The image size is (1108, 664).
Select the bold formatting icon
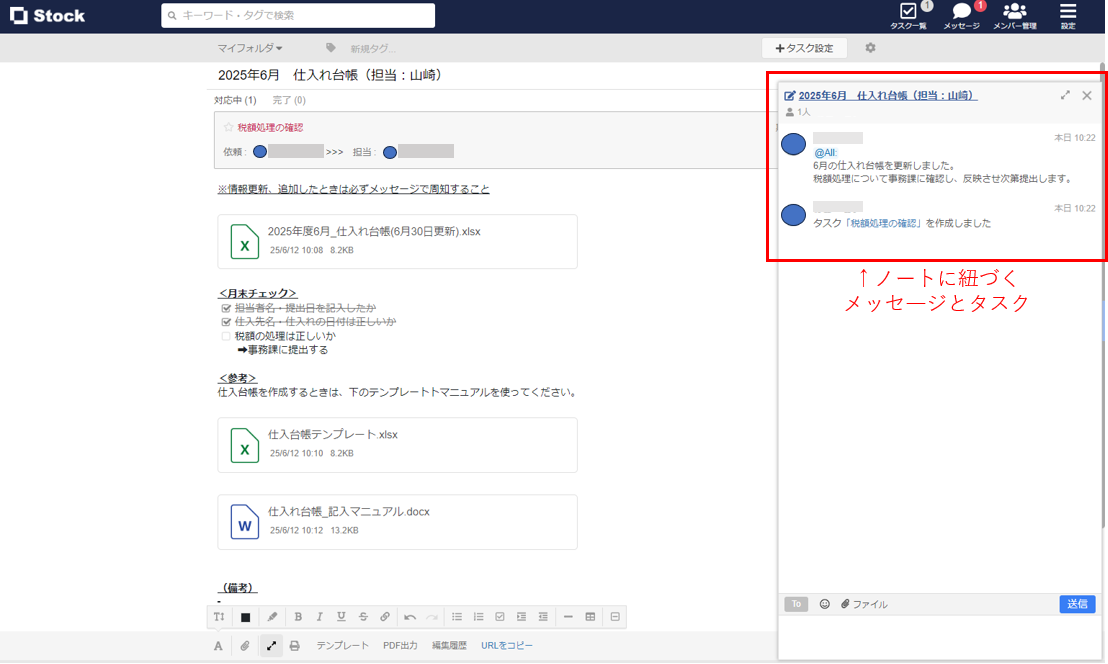(x=297, y=617)
